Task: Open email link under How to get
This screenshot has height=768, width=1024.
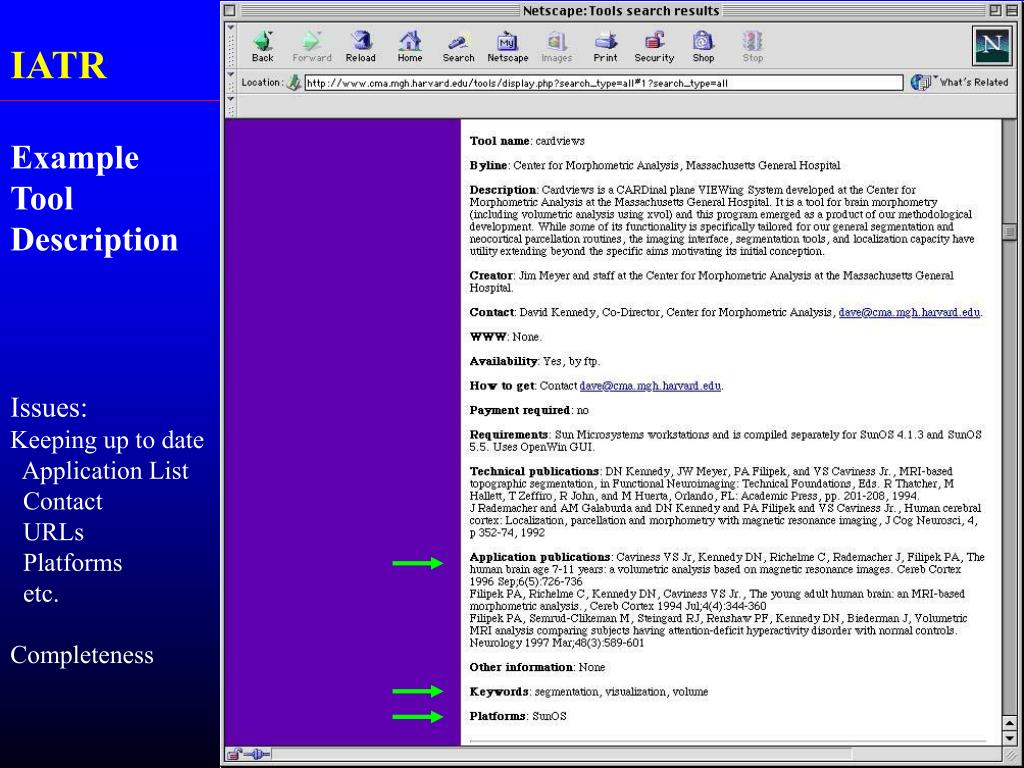Action: click(650, 386)
